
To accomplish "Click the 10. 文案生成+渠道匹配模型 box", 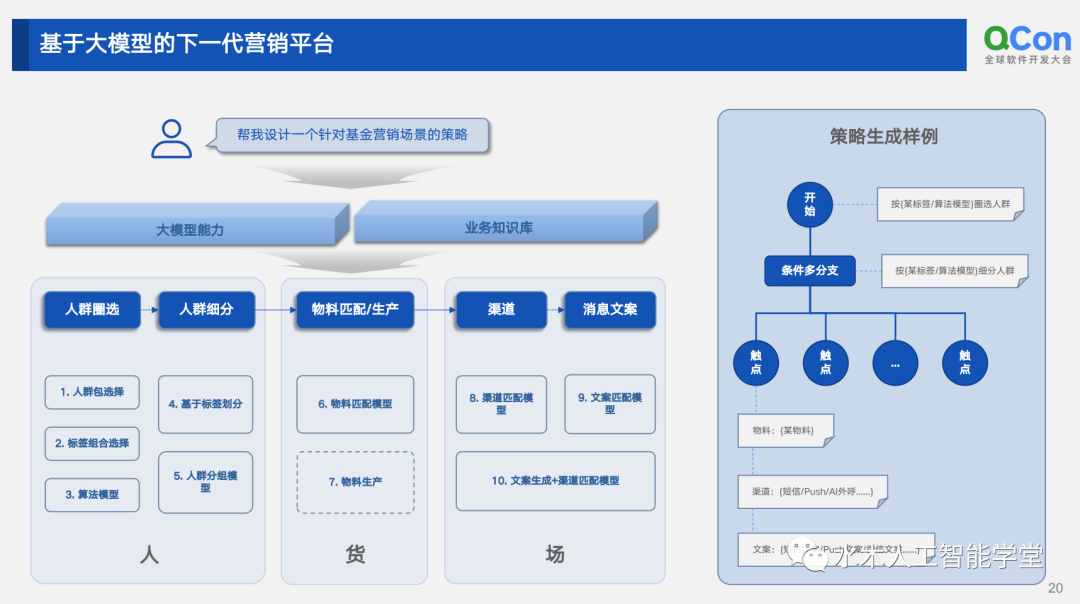I will coord(555,481).
